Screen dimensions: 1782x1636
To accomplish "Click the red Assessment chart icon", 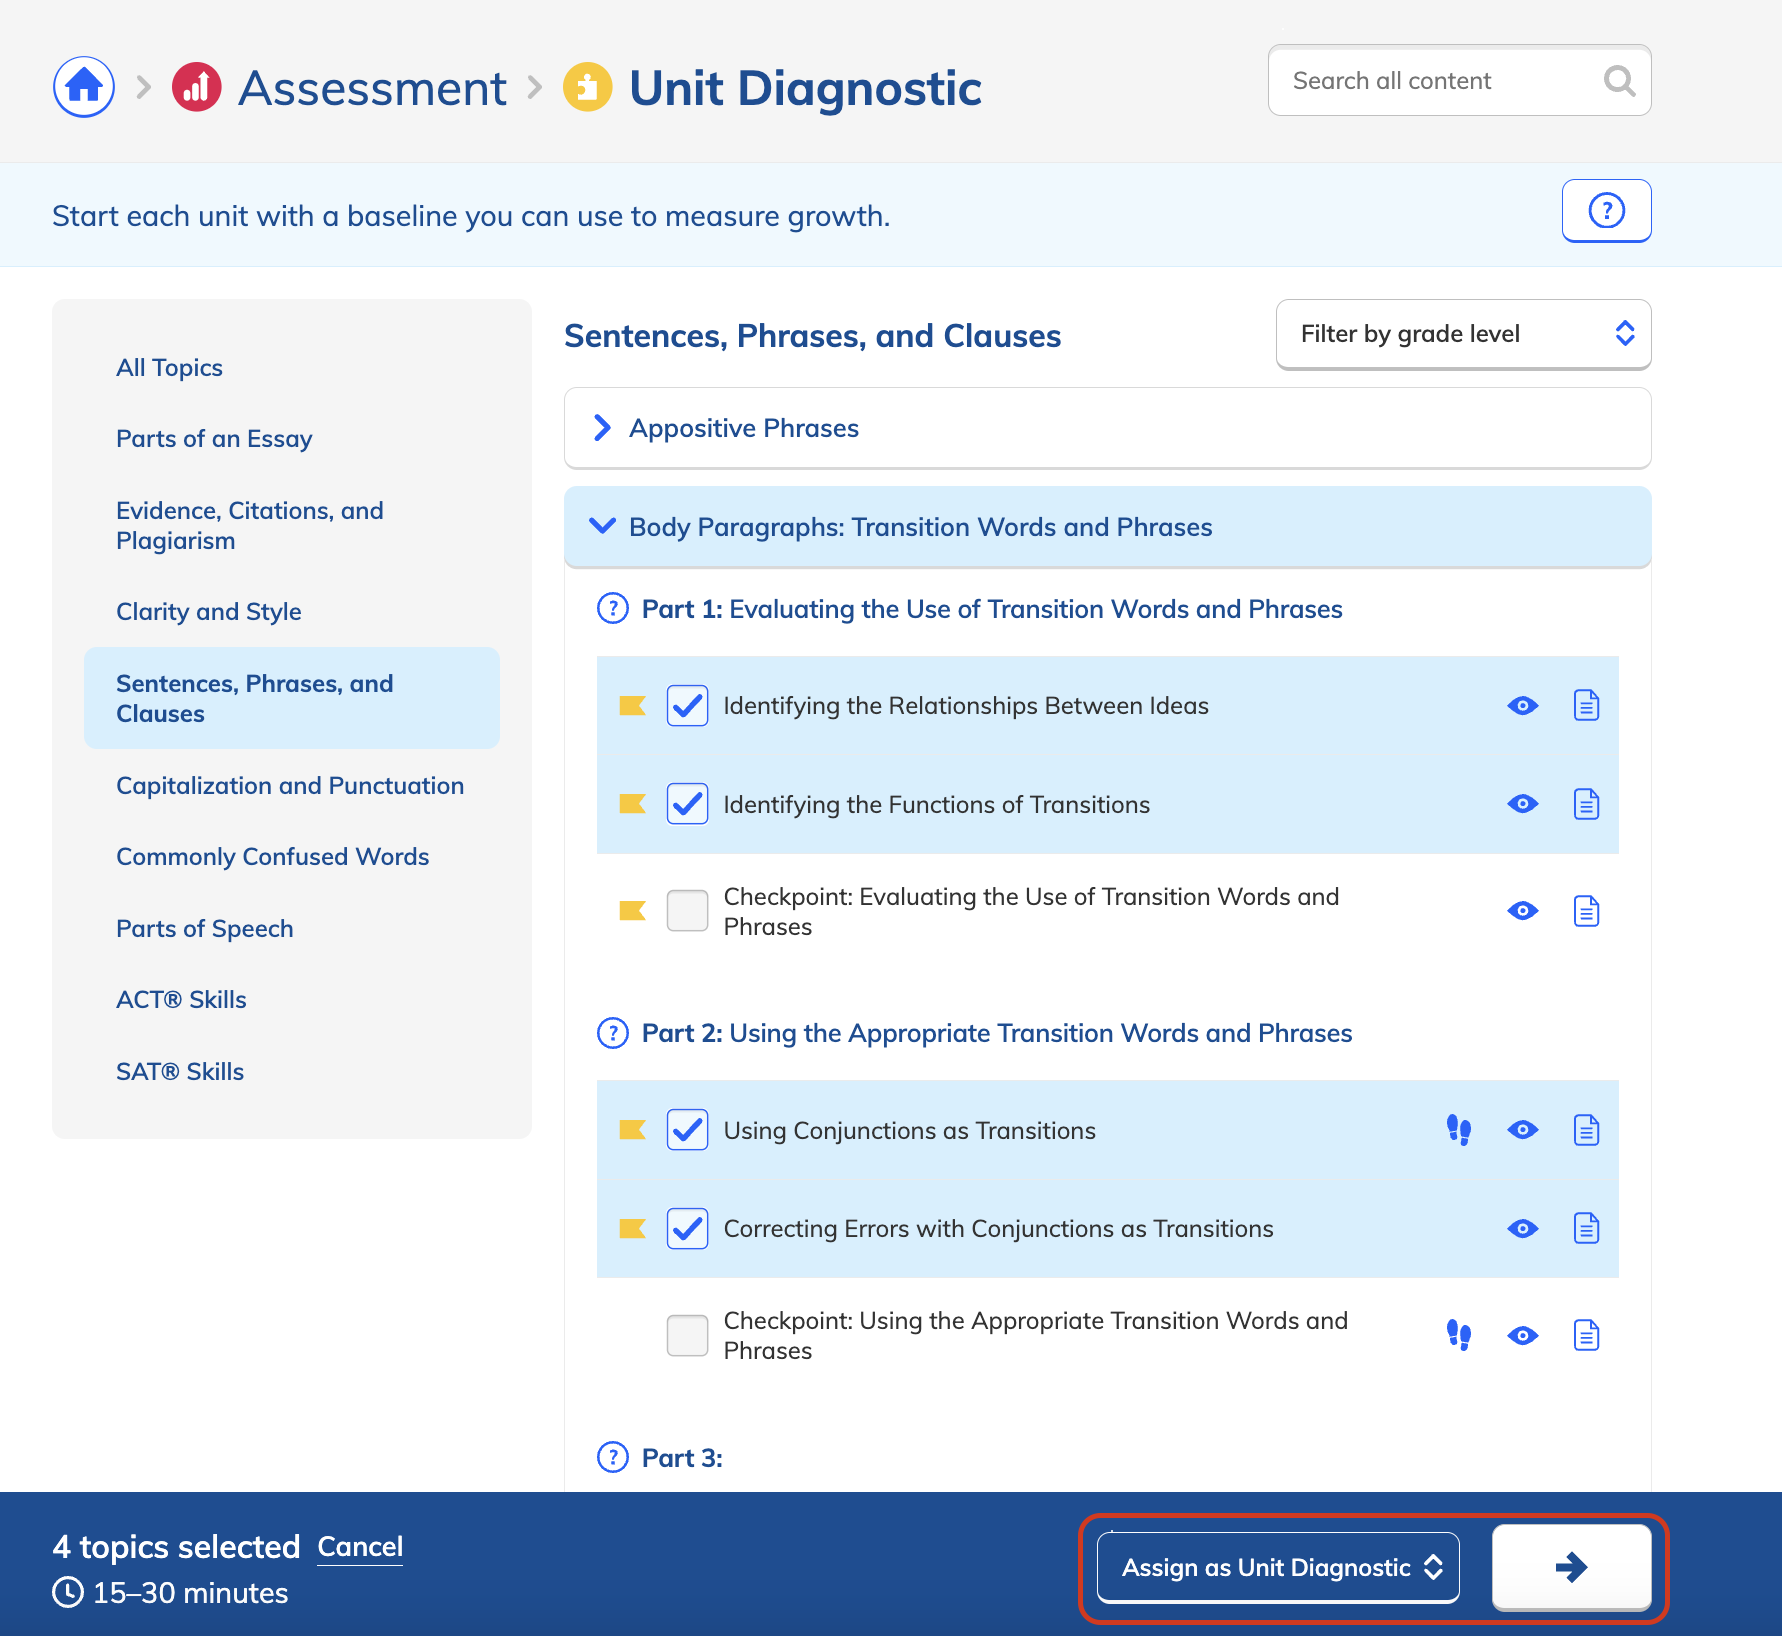I will point(197,87).
